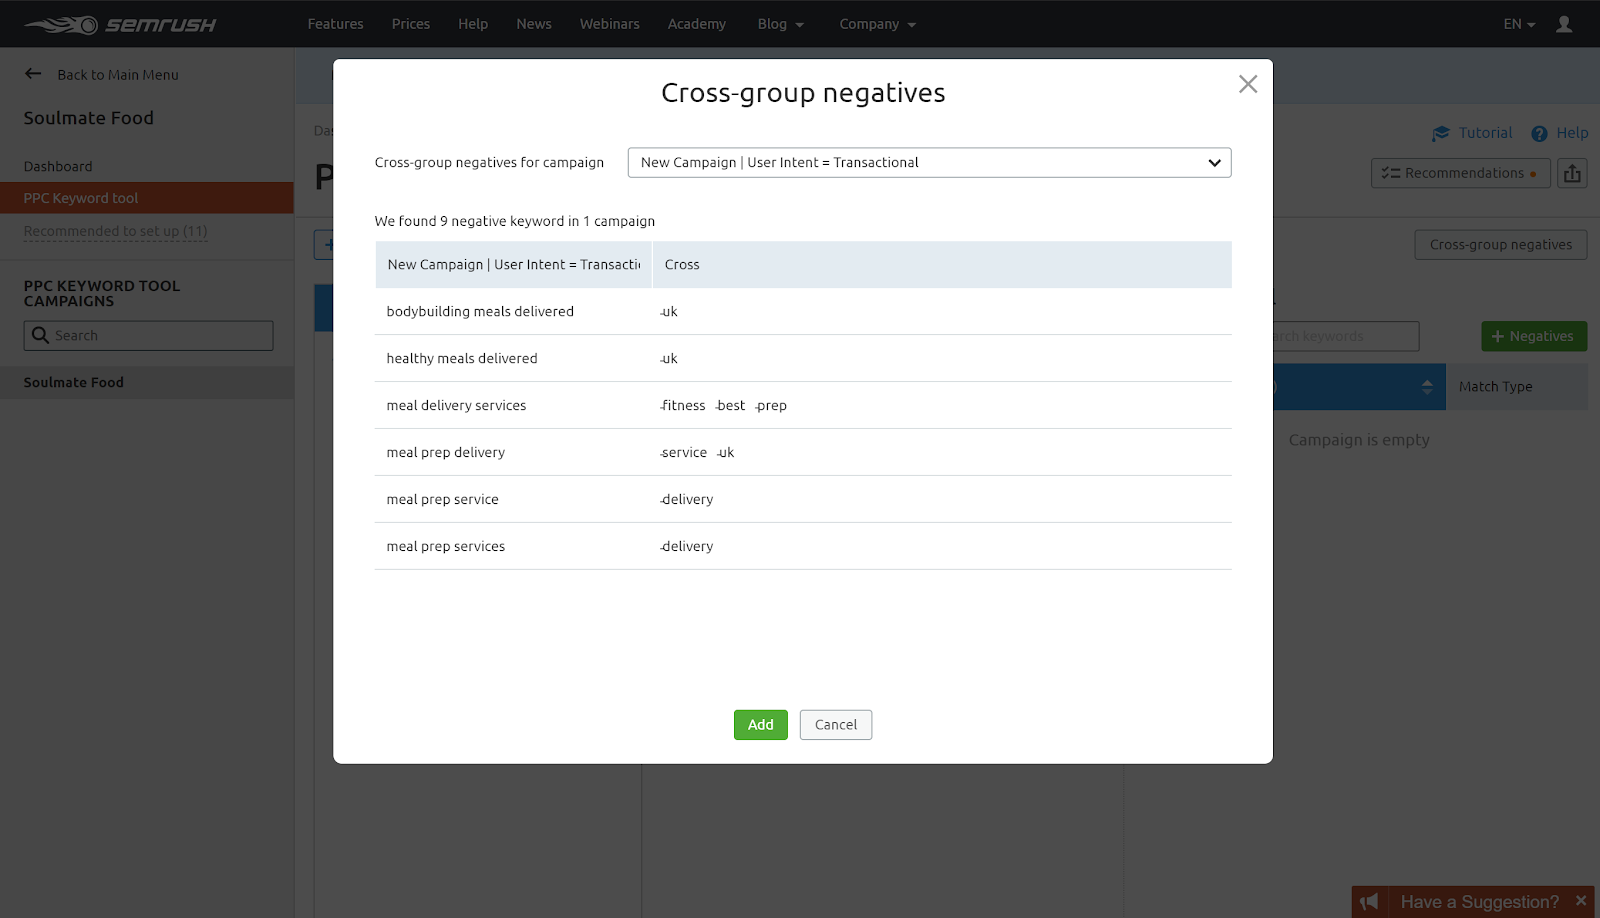Click the green Add button

(761, 725)
